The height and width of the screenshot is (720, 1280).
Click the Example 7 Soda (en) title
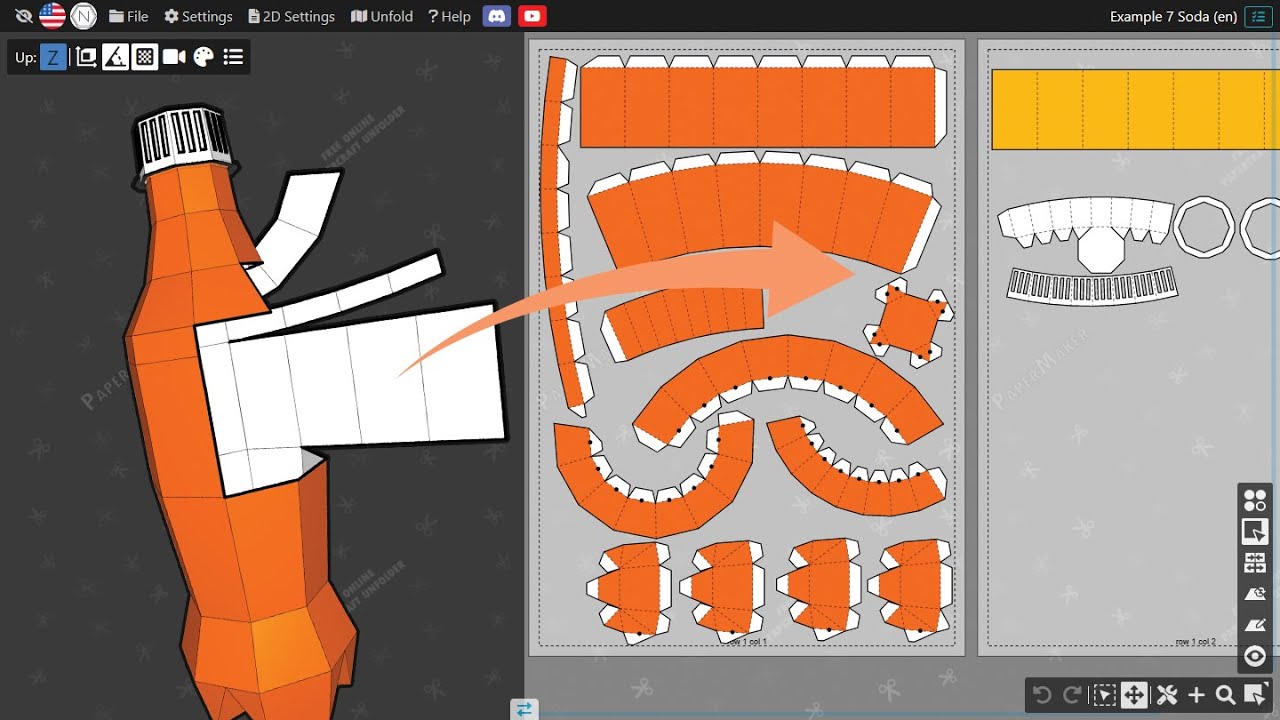pyautogui.click(x=1173, y=16)
